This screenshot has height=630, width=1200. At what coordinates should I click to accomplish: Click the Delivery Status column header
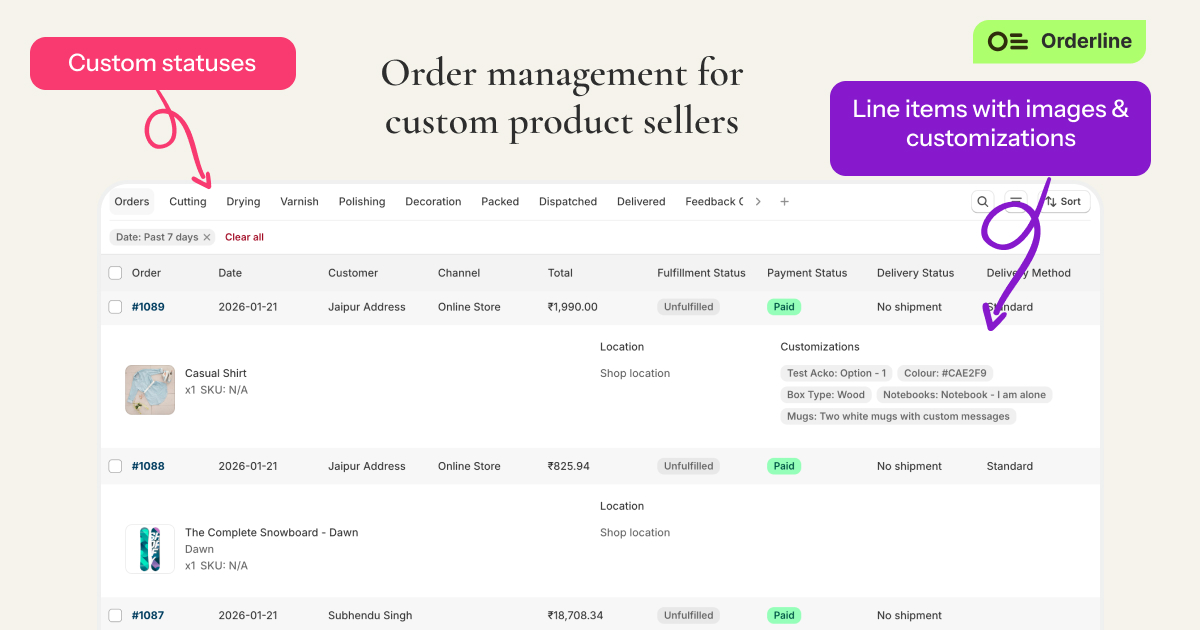pos(915,273)
